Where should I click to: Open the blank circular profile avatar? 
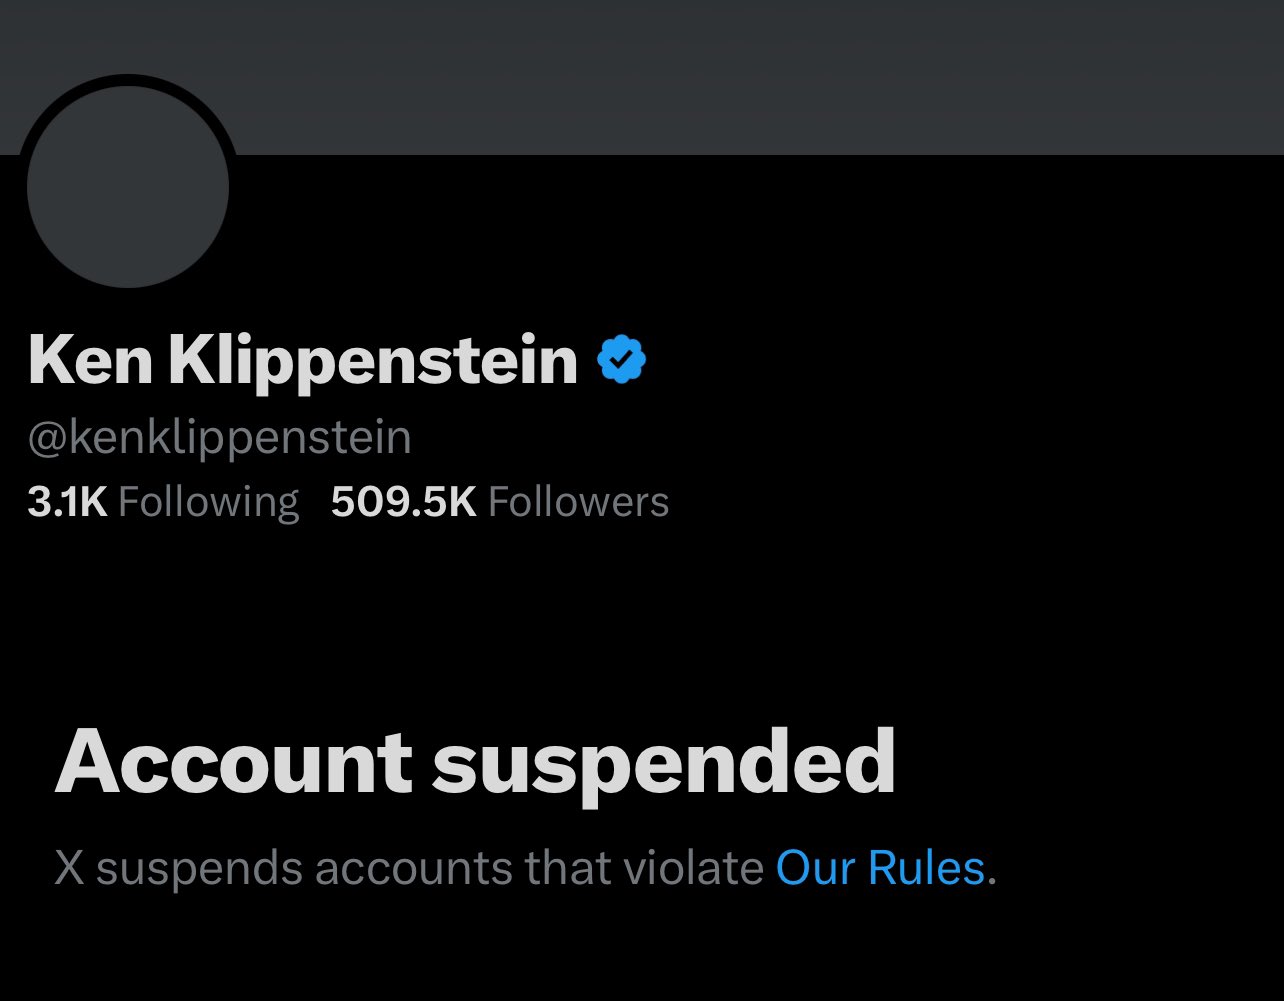point(128,186)
